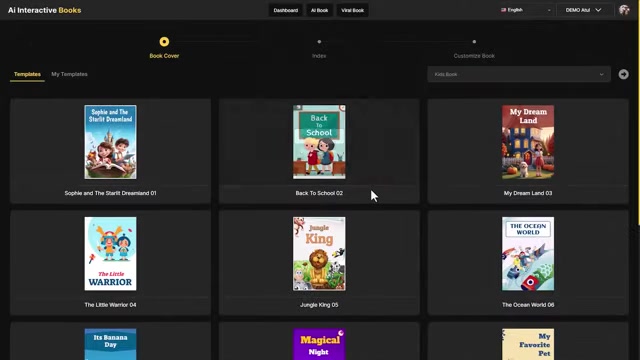Select the Templates tab
This screenshot has height=360, width=640.
click(x=27, y=74)
